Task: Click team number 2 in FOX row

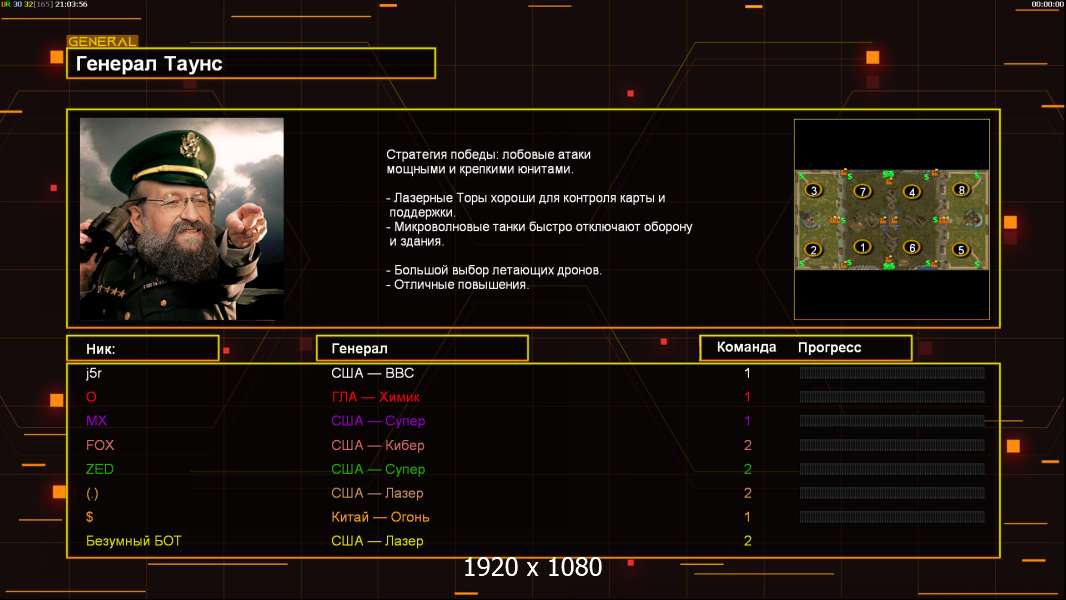Action: click(x=747, y=445)
